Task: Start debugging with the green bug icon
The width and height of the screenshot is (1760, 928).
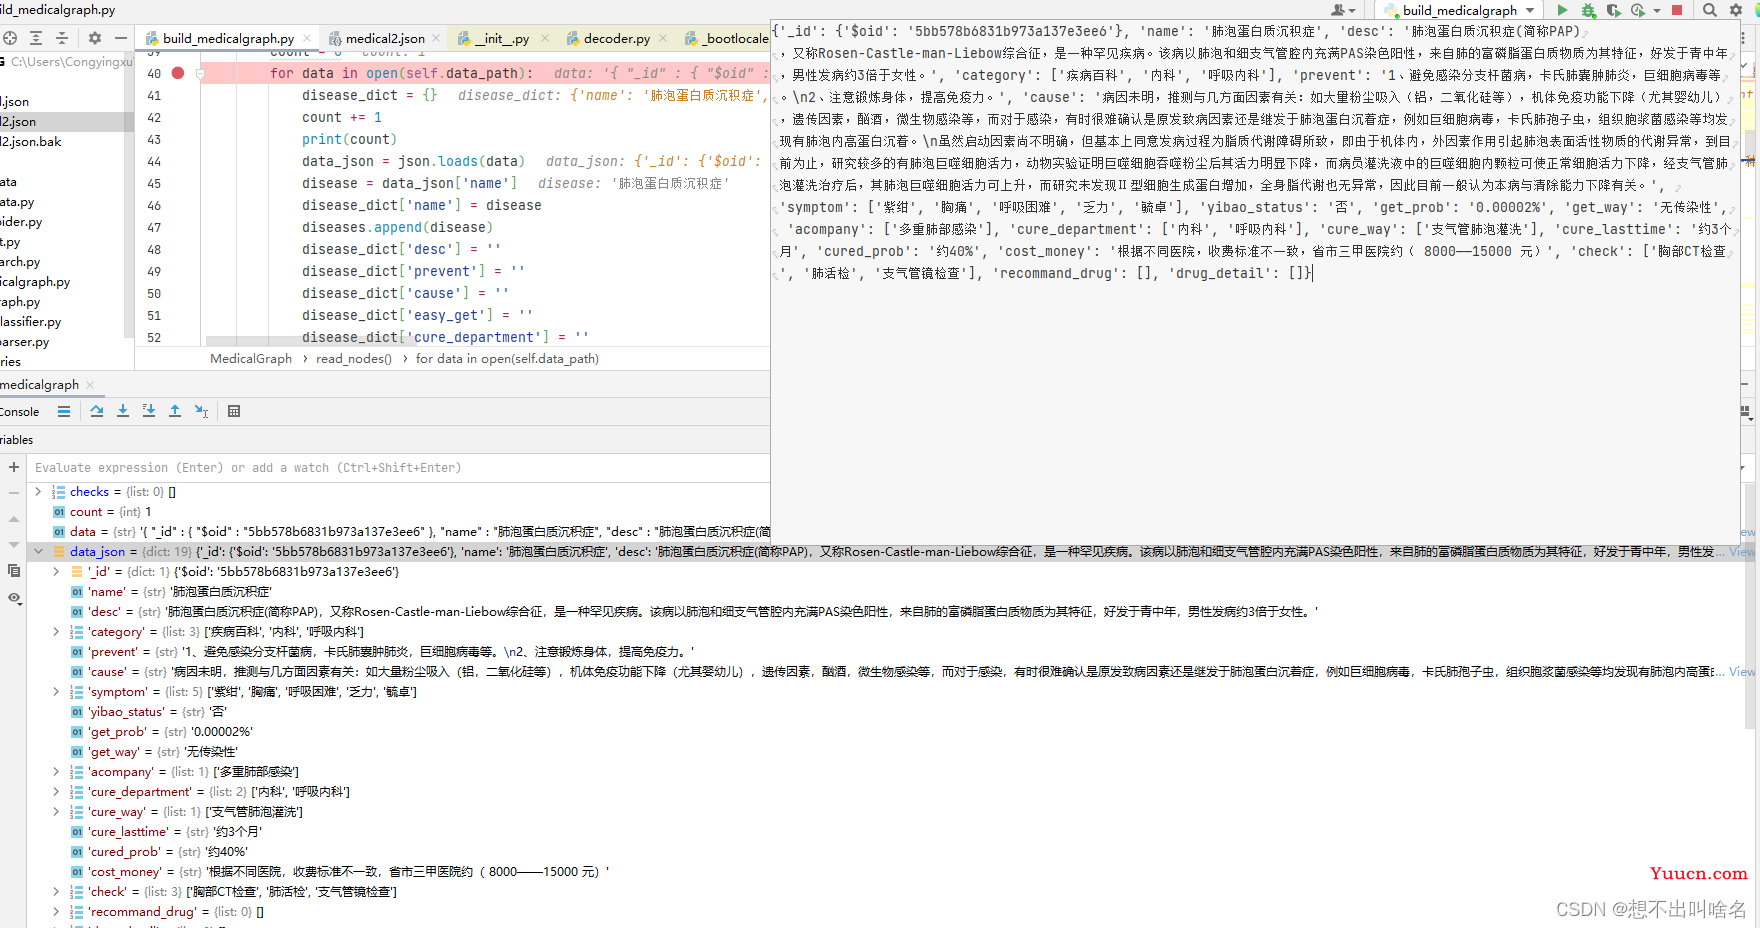Action: click(x=1588, y=10)
